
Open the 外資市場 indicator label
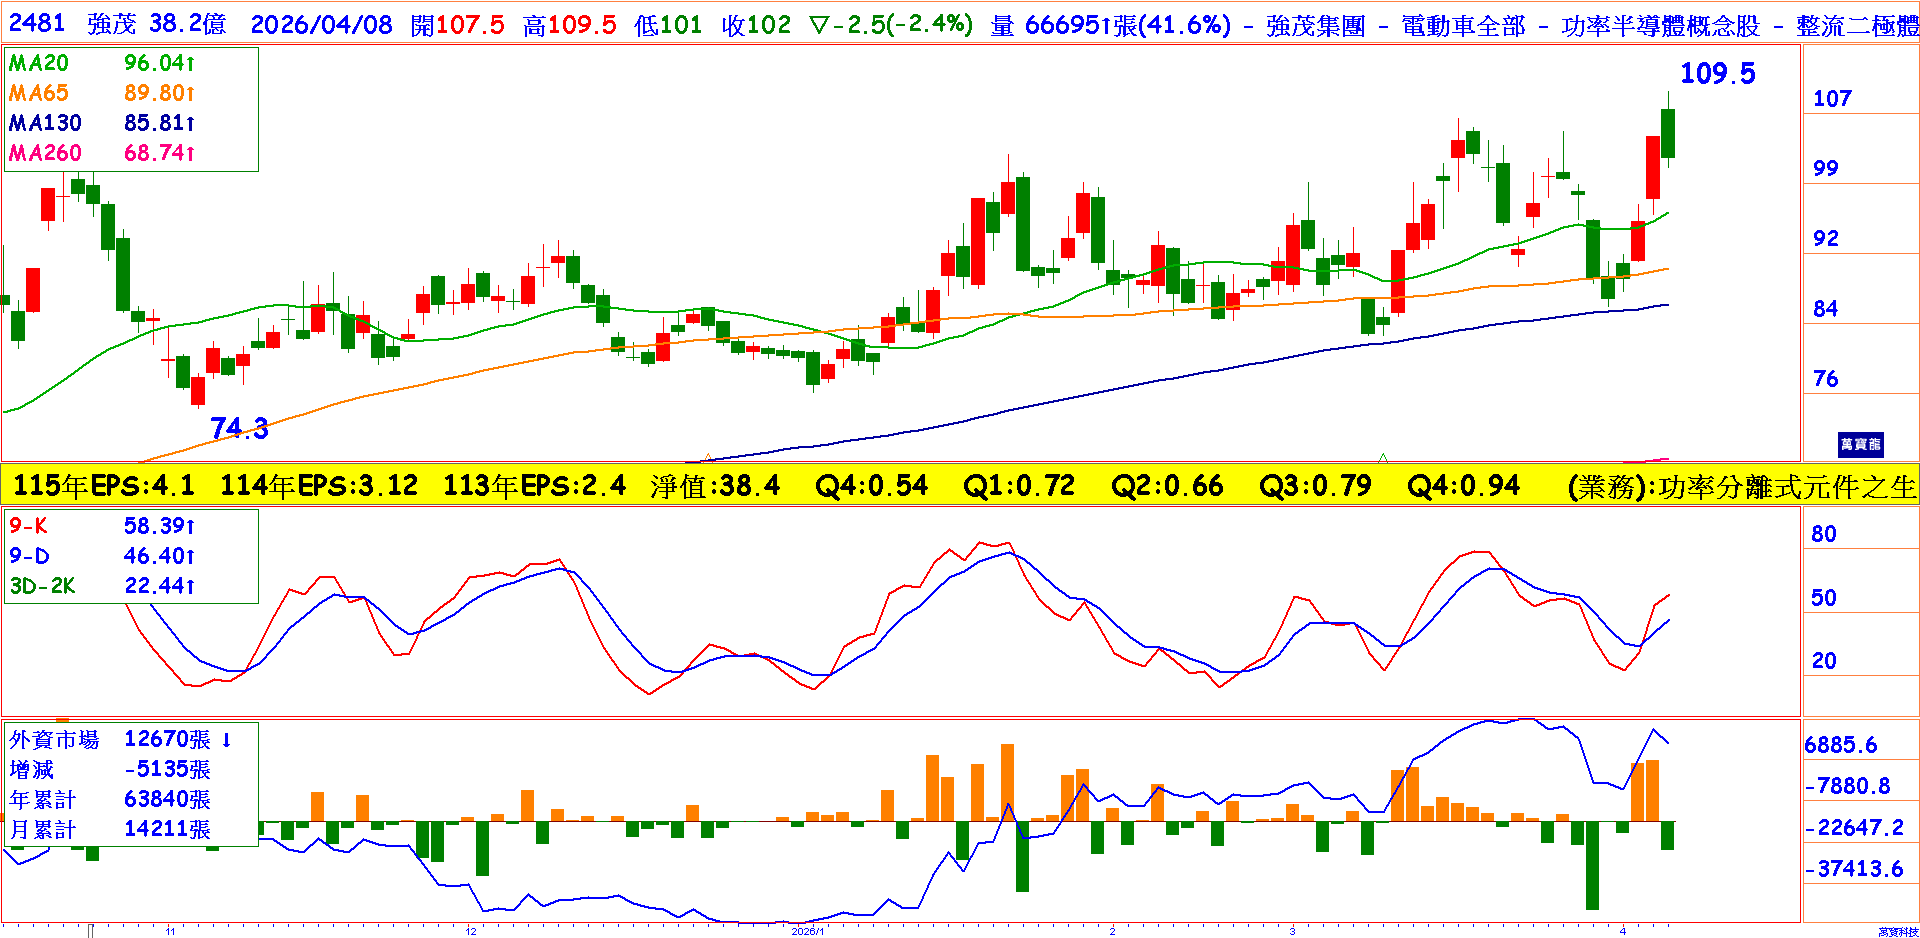54,740
